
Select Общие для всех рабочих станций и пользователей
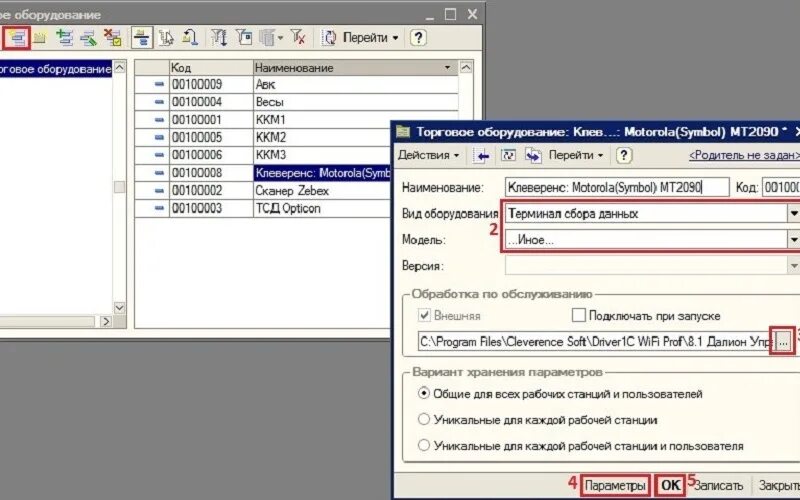423,393
